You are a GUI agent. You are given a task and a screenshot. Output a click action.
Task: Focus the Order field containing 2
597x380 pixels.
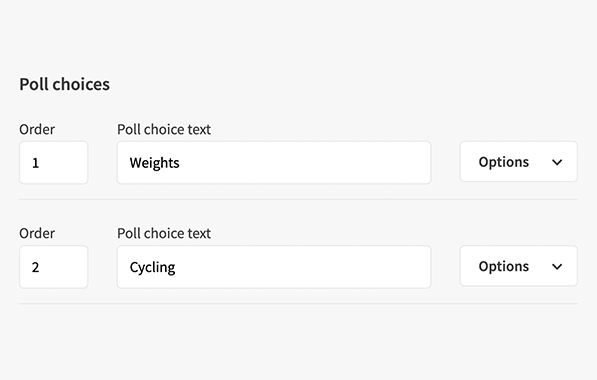click(54, 267)
